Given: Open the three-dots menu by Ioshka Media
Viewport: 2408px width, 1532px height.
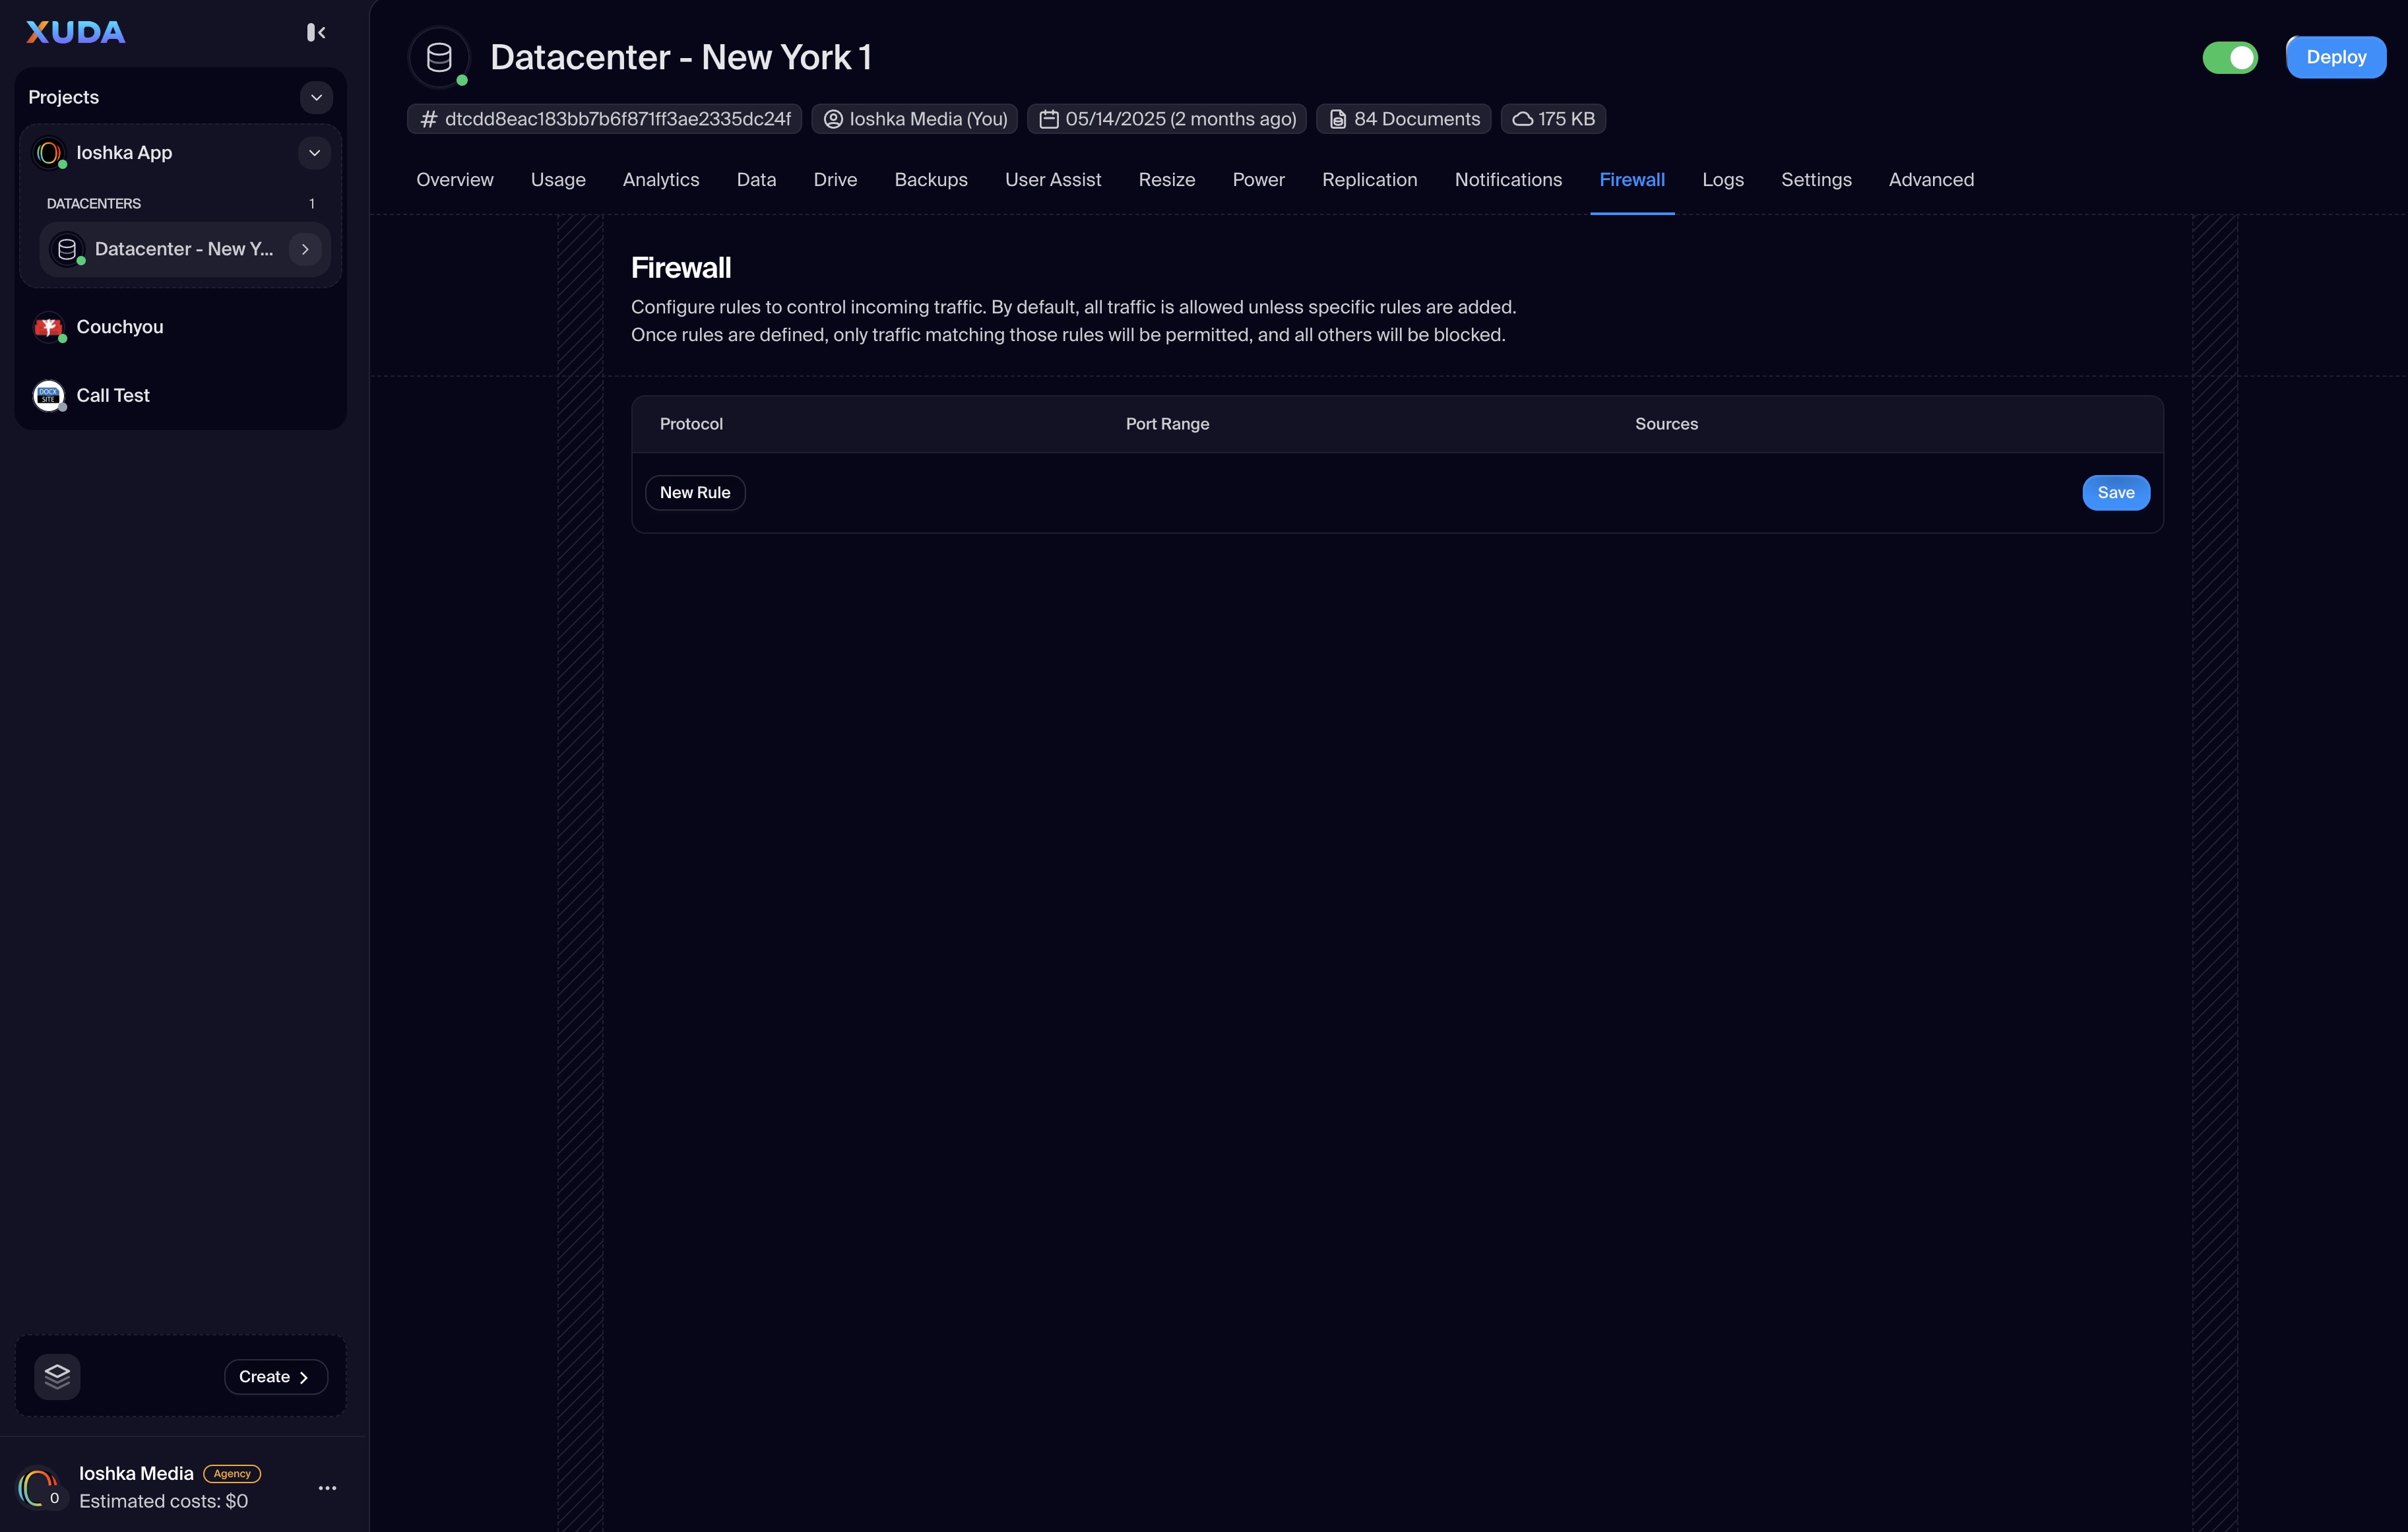Looking at the screenshot, I should (327, 1488).
